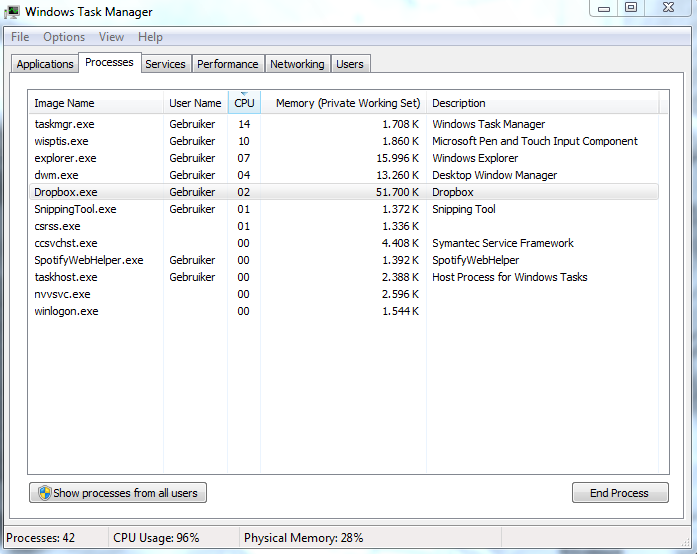Click the Physical Memory: 28% status entry
697x554 pixels.
pyautogui.click(x=304, y=538)
